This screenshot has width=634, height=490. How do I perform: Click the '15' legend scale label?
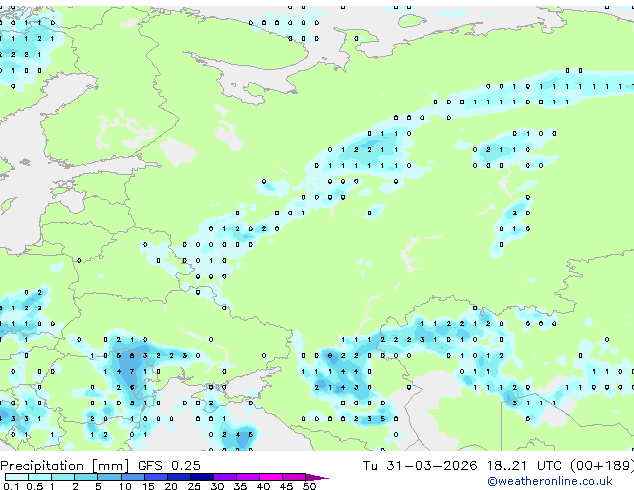coord(148,486)
